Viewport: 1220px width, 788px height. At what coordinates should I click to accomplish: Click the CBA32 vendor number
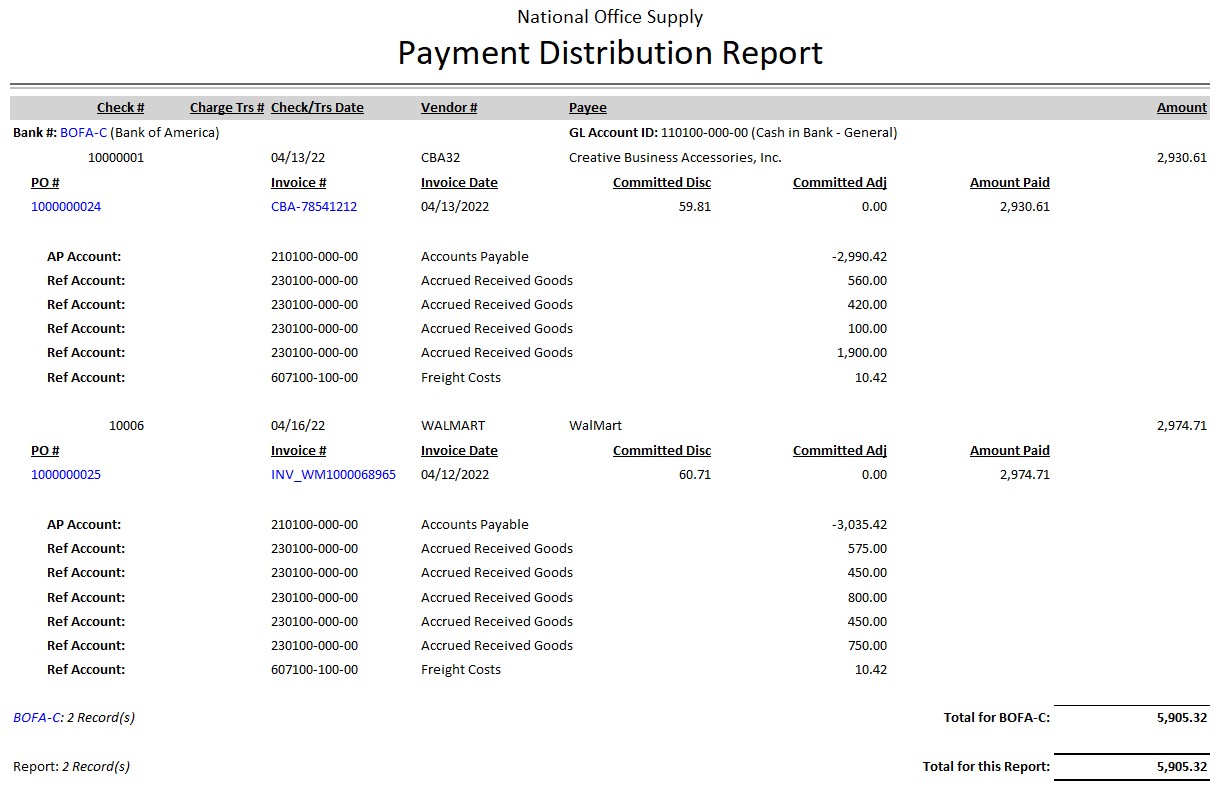(x=440, y=157)
